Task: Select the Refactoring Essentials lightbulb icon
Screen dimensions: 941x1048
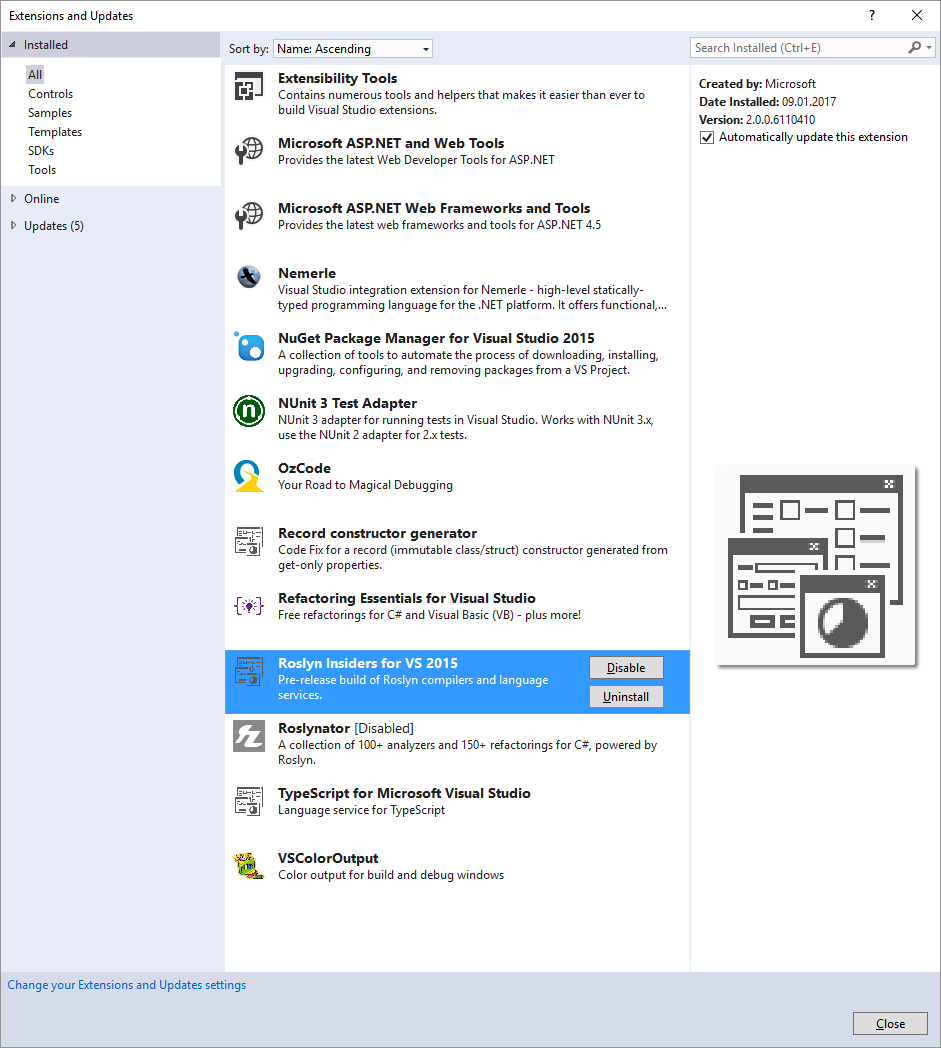Action: (248, 606)
